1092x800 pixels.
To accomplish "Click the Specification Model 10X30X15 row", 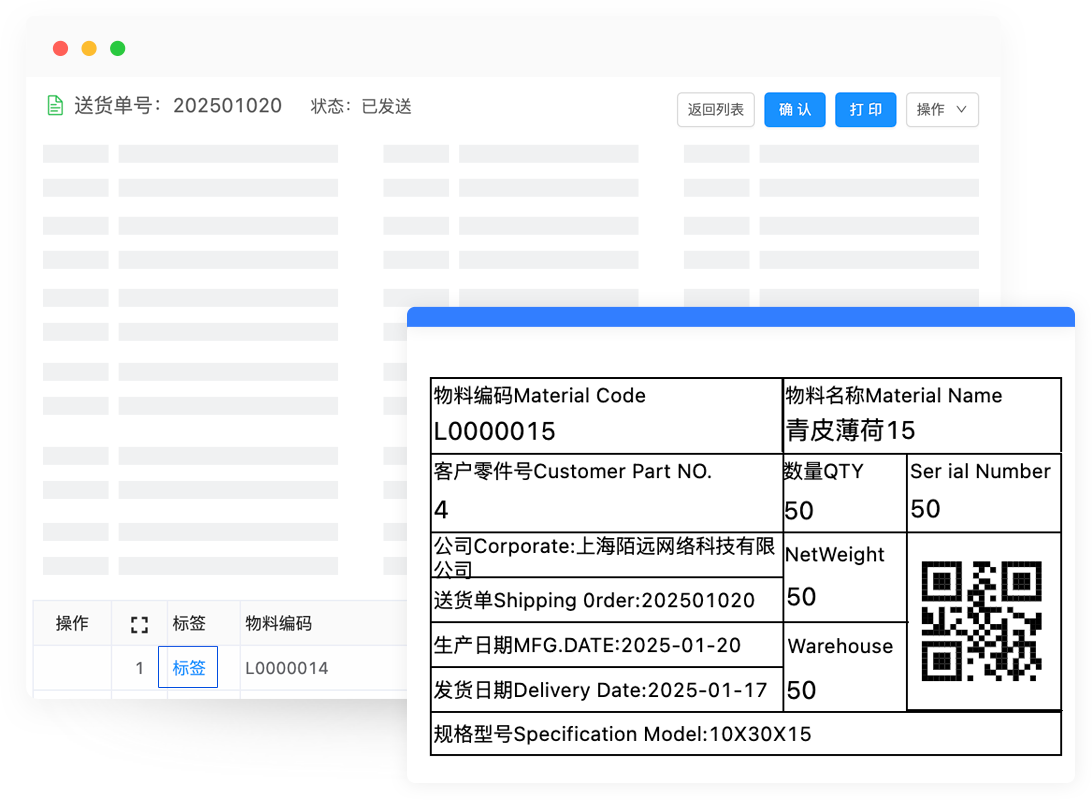I will coord(622,734).
